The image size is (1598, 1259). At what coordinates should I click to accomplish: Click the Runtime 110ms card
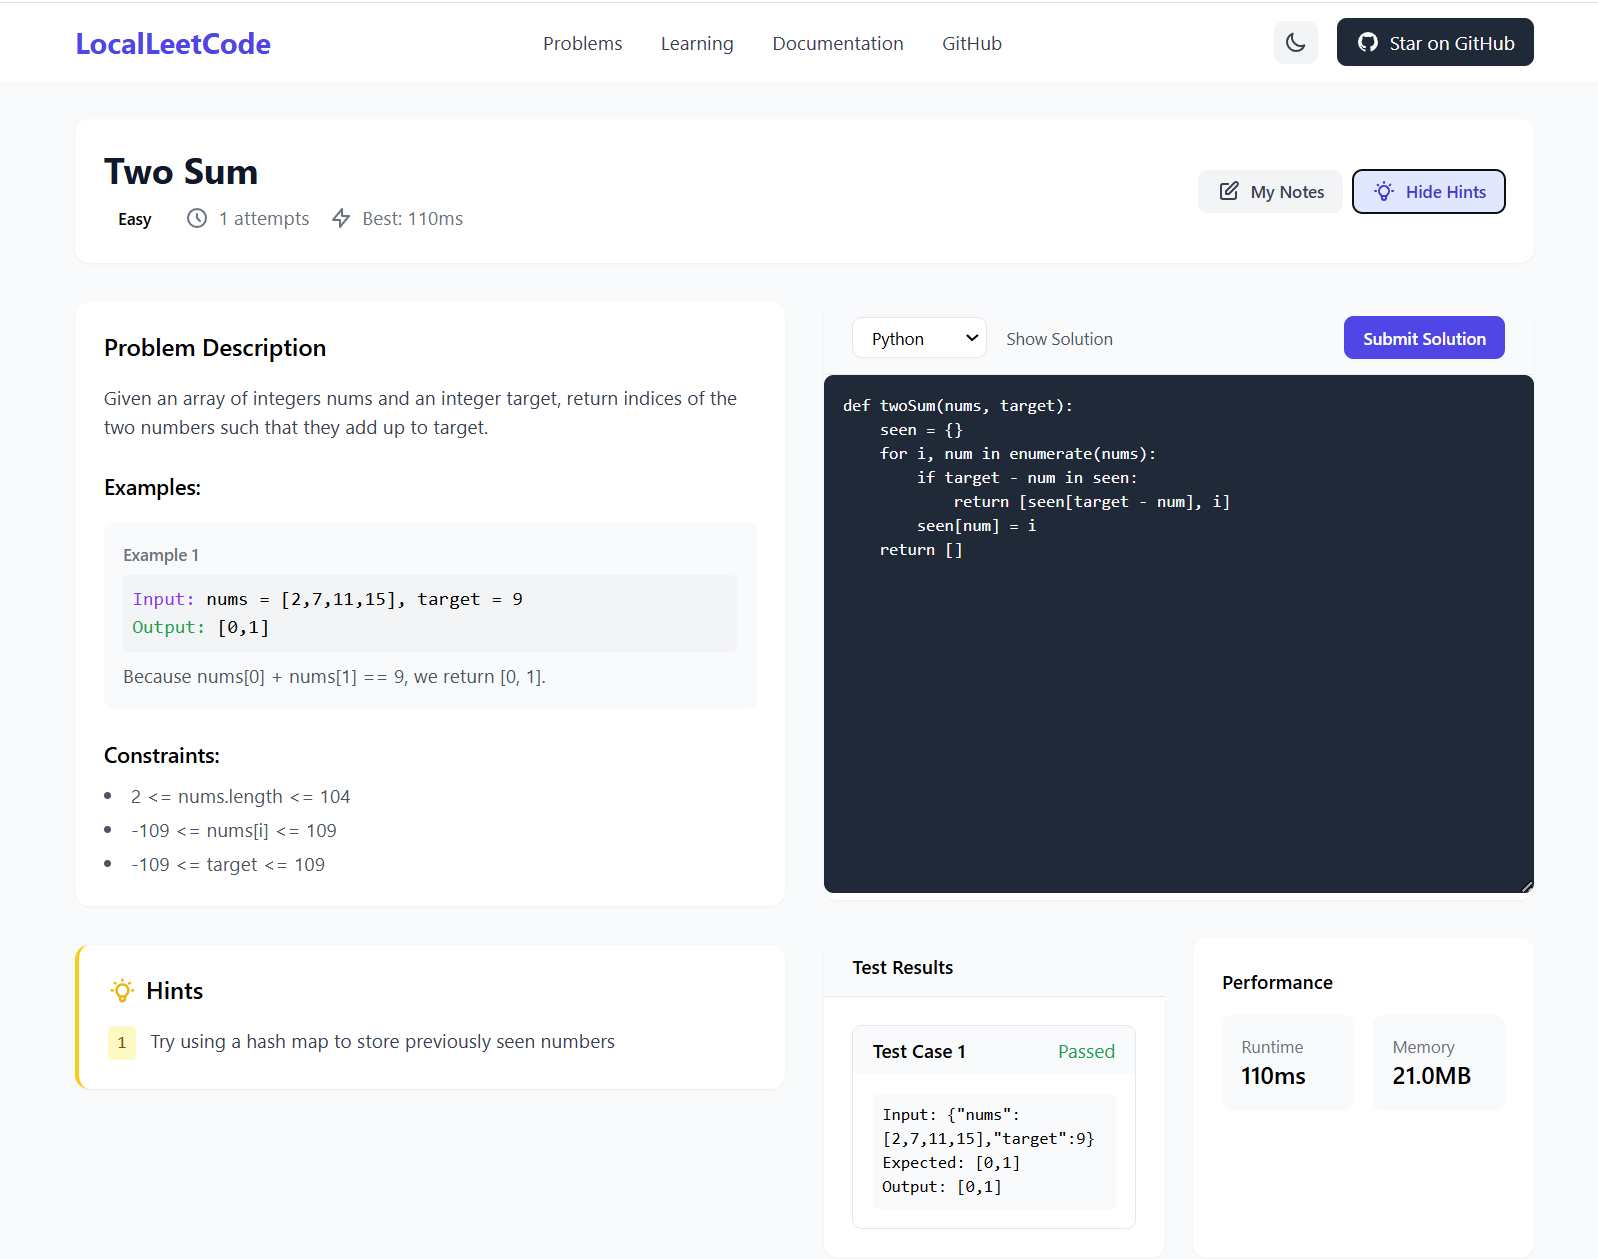click(1288, 1063)
